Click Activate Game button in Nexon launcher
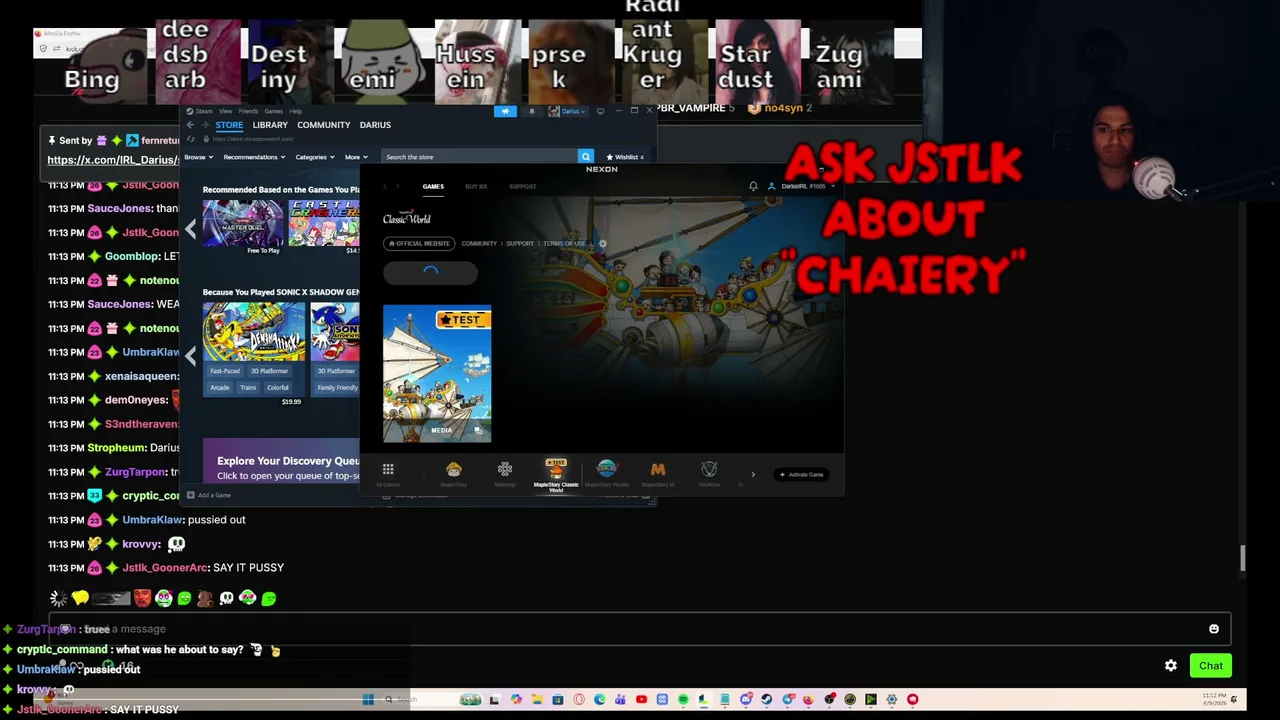 [801, 474]
